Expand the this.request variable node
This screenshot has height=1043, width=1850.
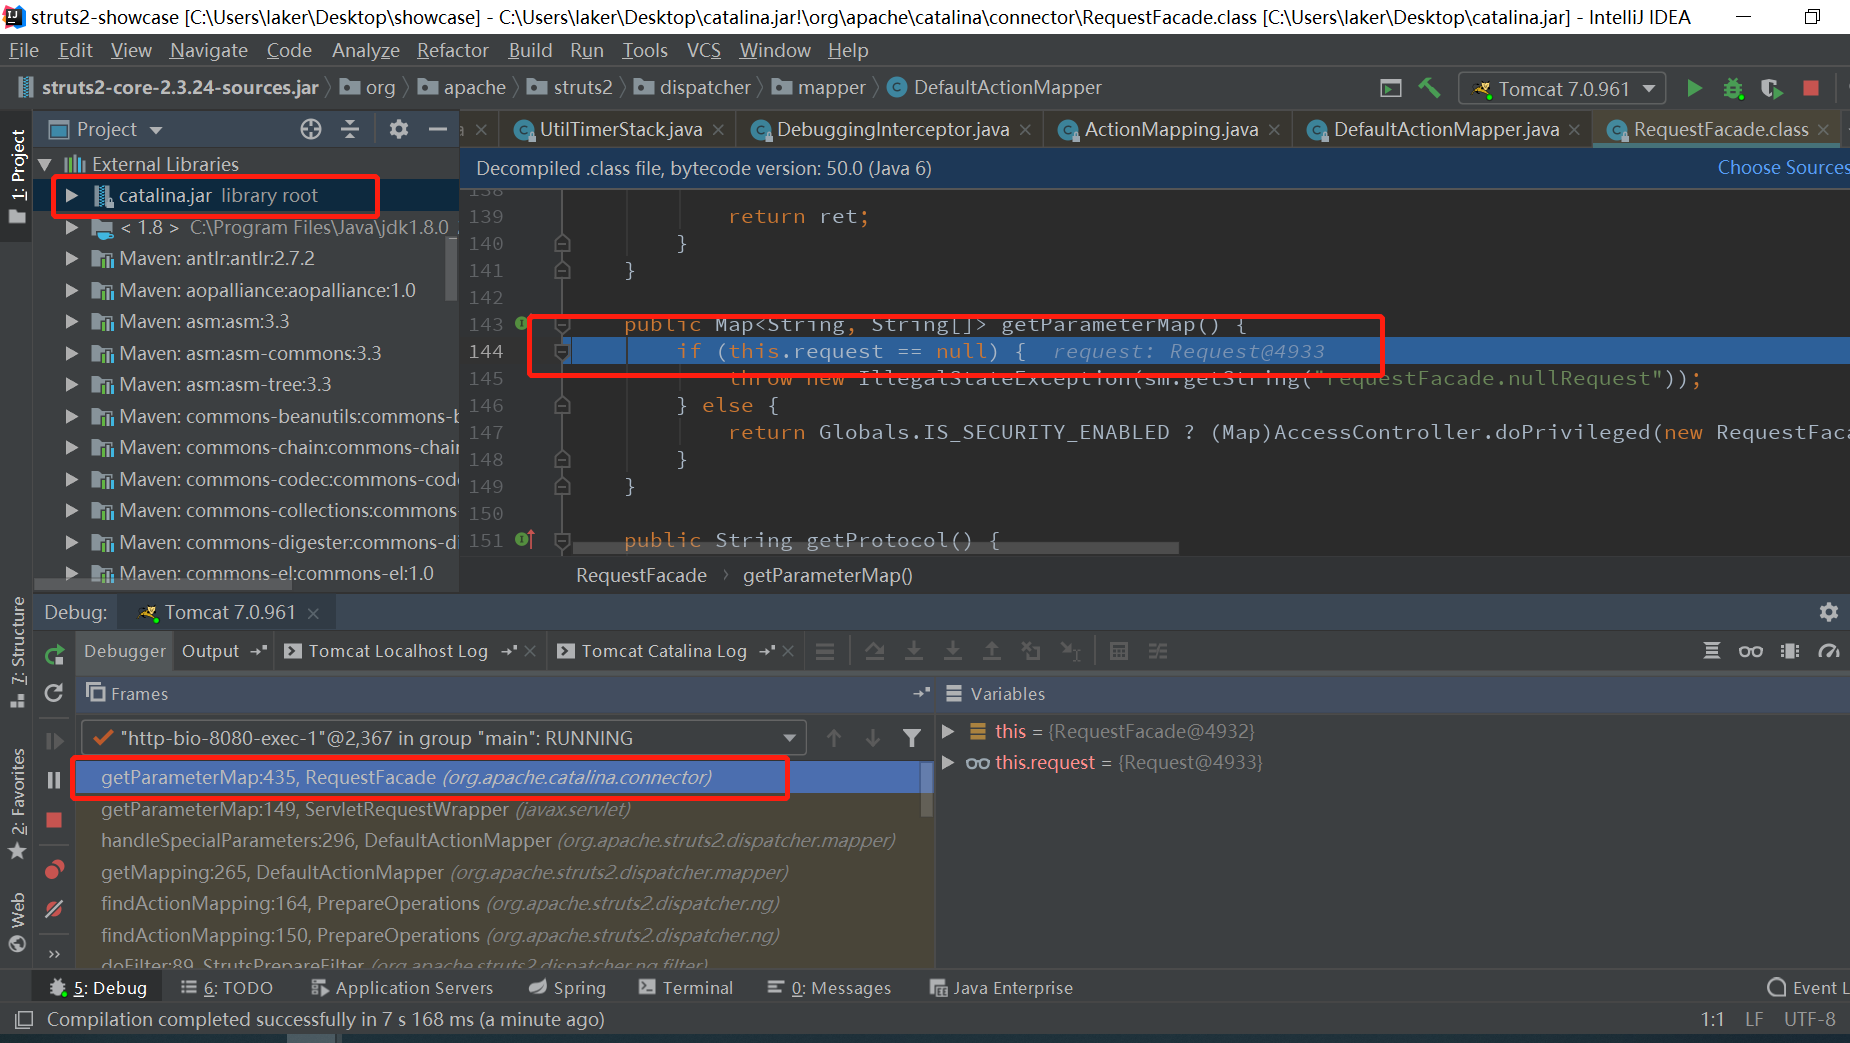click(948, 762)
